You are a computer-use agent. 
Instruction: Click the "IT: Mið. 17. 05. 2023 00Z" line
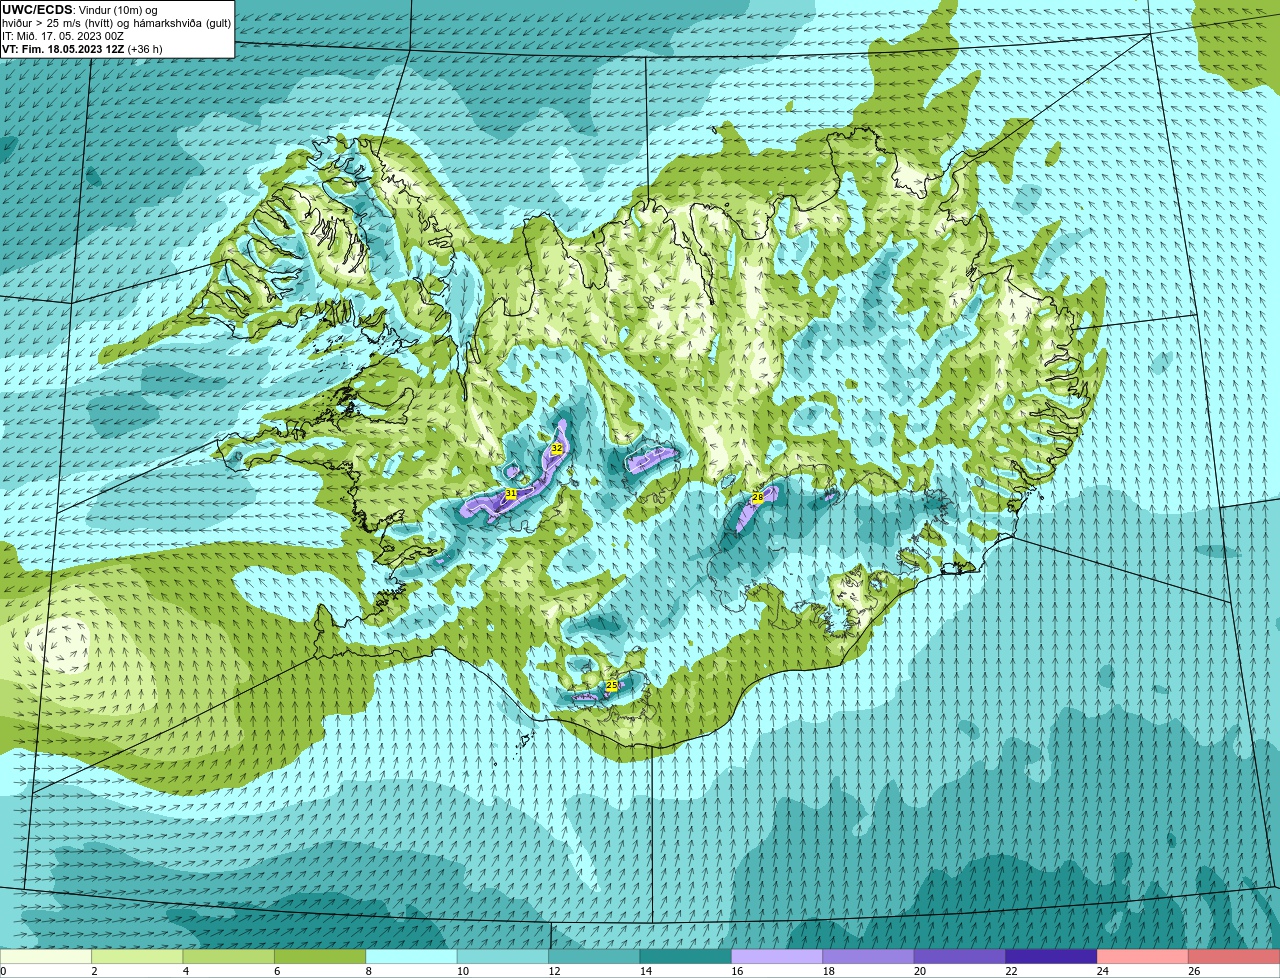(63, 36)
